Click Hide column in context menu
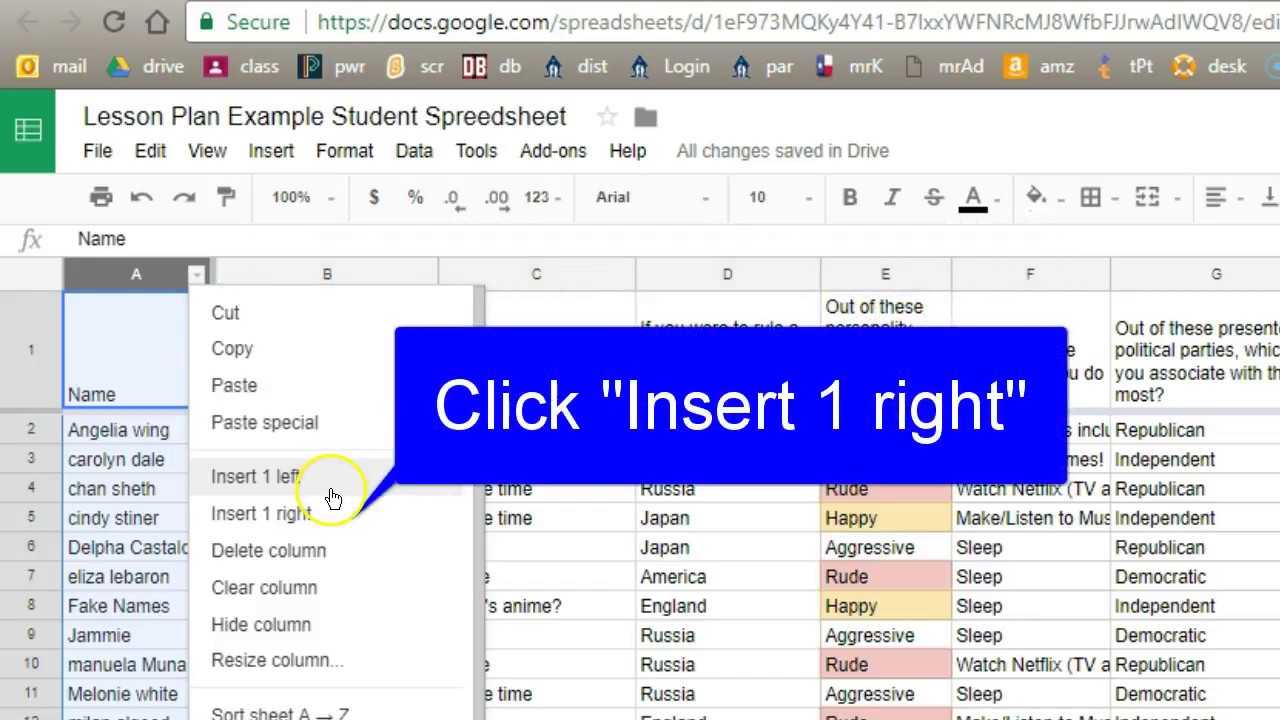The image size is (1280, 720). (261, 625)
